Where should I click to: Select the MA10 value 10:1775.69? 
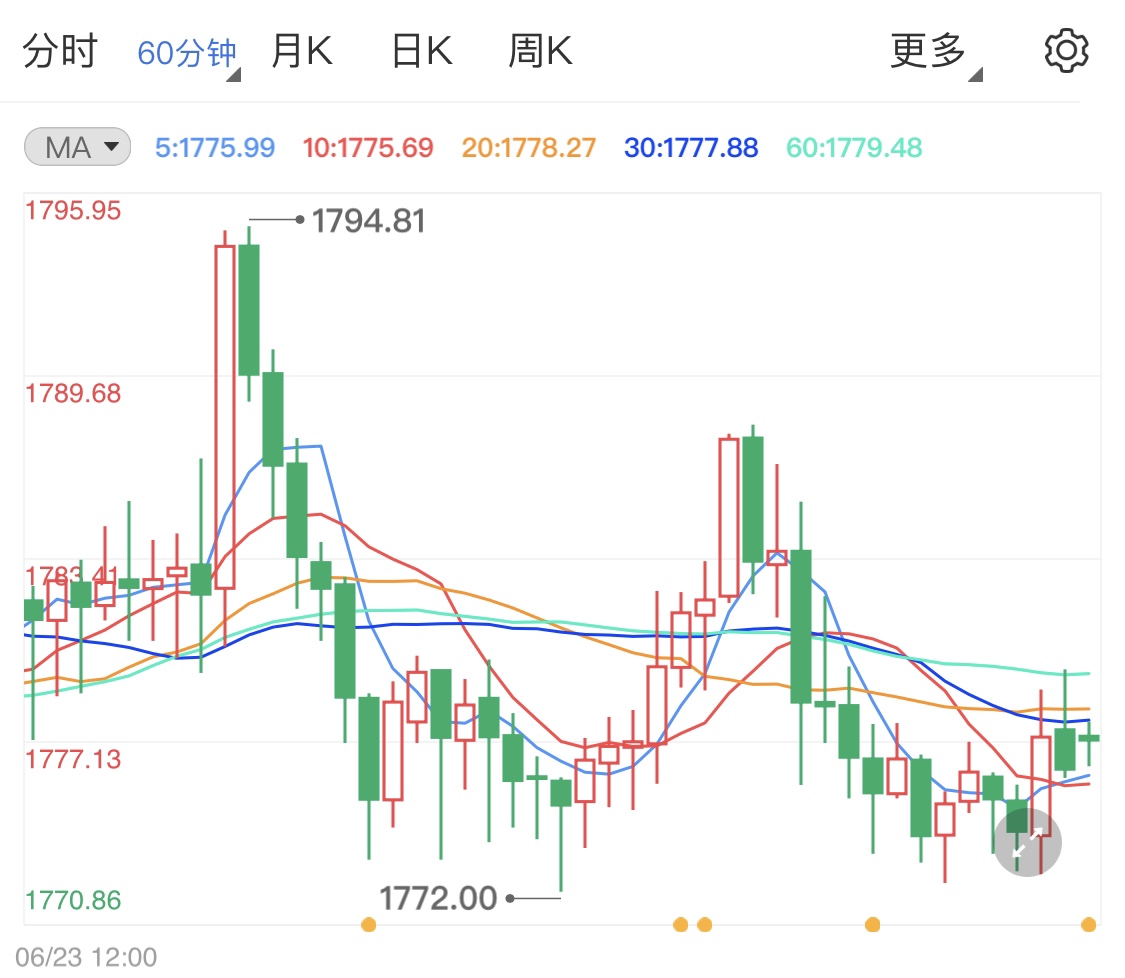pyautogui.click(x=367, y=148)
